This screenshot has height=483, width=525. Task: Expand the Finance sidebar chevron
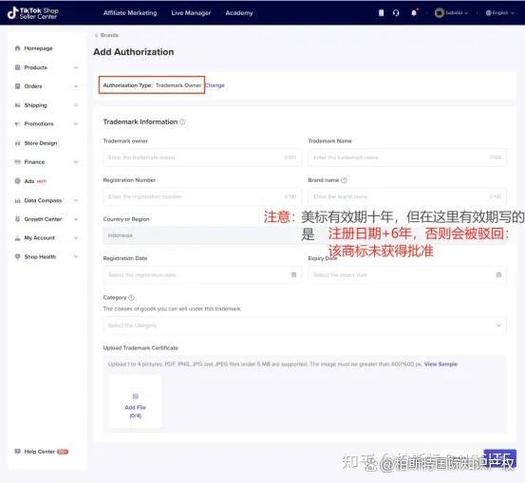pos(76,162)
